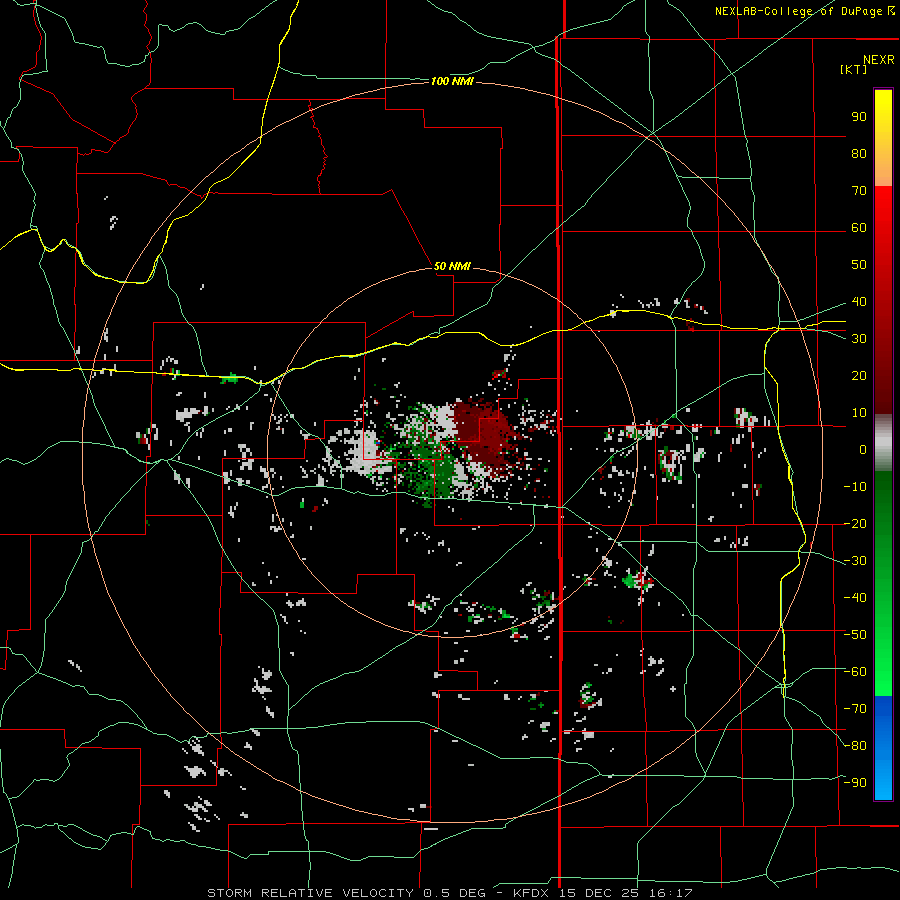
Task: Click the -30 scale value
Action: pos(855,561)
